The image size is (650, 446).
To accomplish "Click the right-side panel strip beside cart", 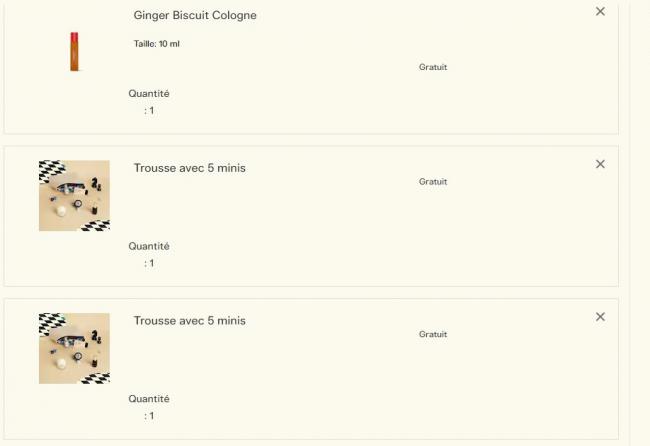I will click(637, 220).
